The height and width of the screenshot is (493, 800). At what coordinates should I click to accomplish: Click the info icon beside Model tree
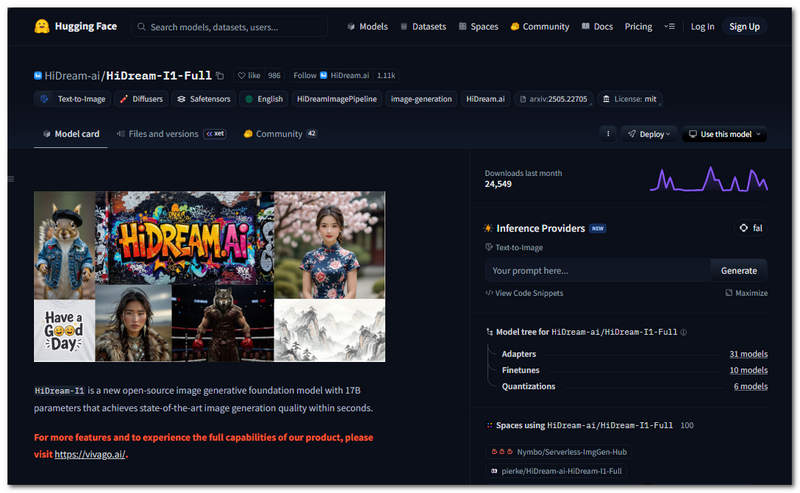point(684,332)
